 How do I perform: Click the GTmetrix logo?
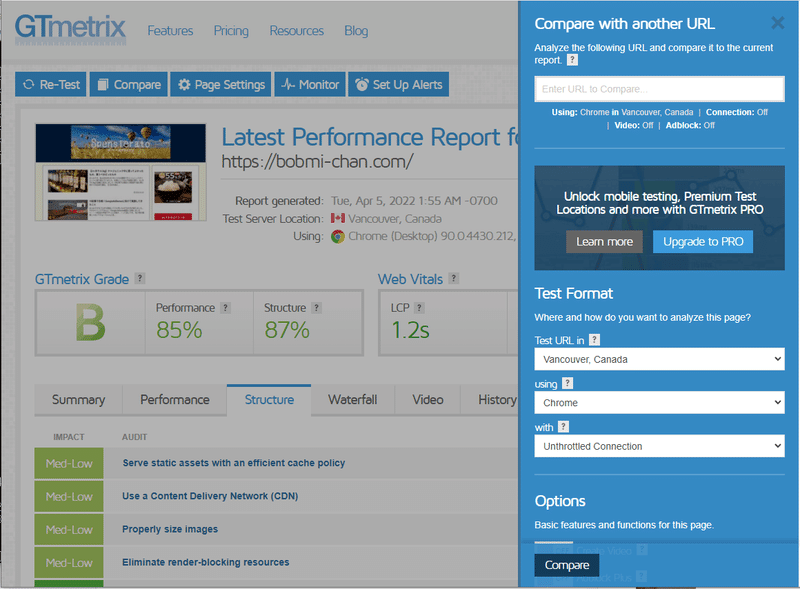pyautogui.click(x=70, y=28)
